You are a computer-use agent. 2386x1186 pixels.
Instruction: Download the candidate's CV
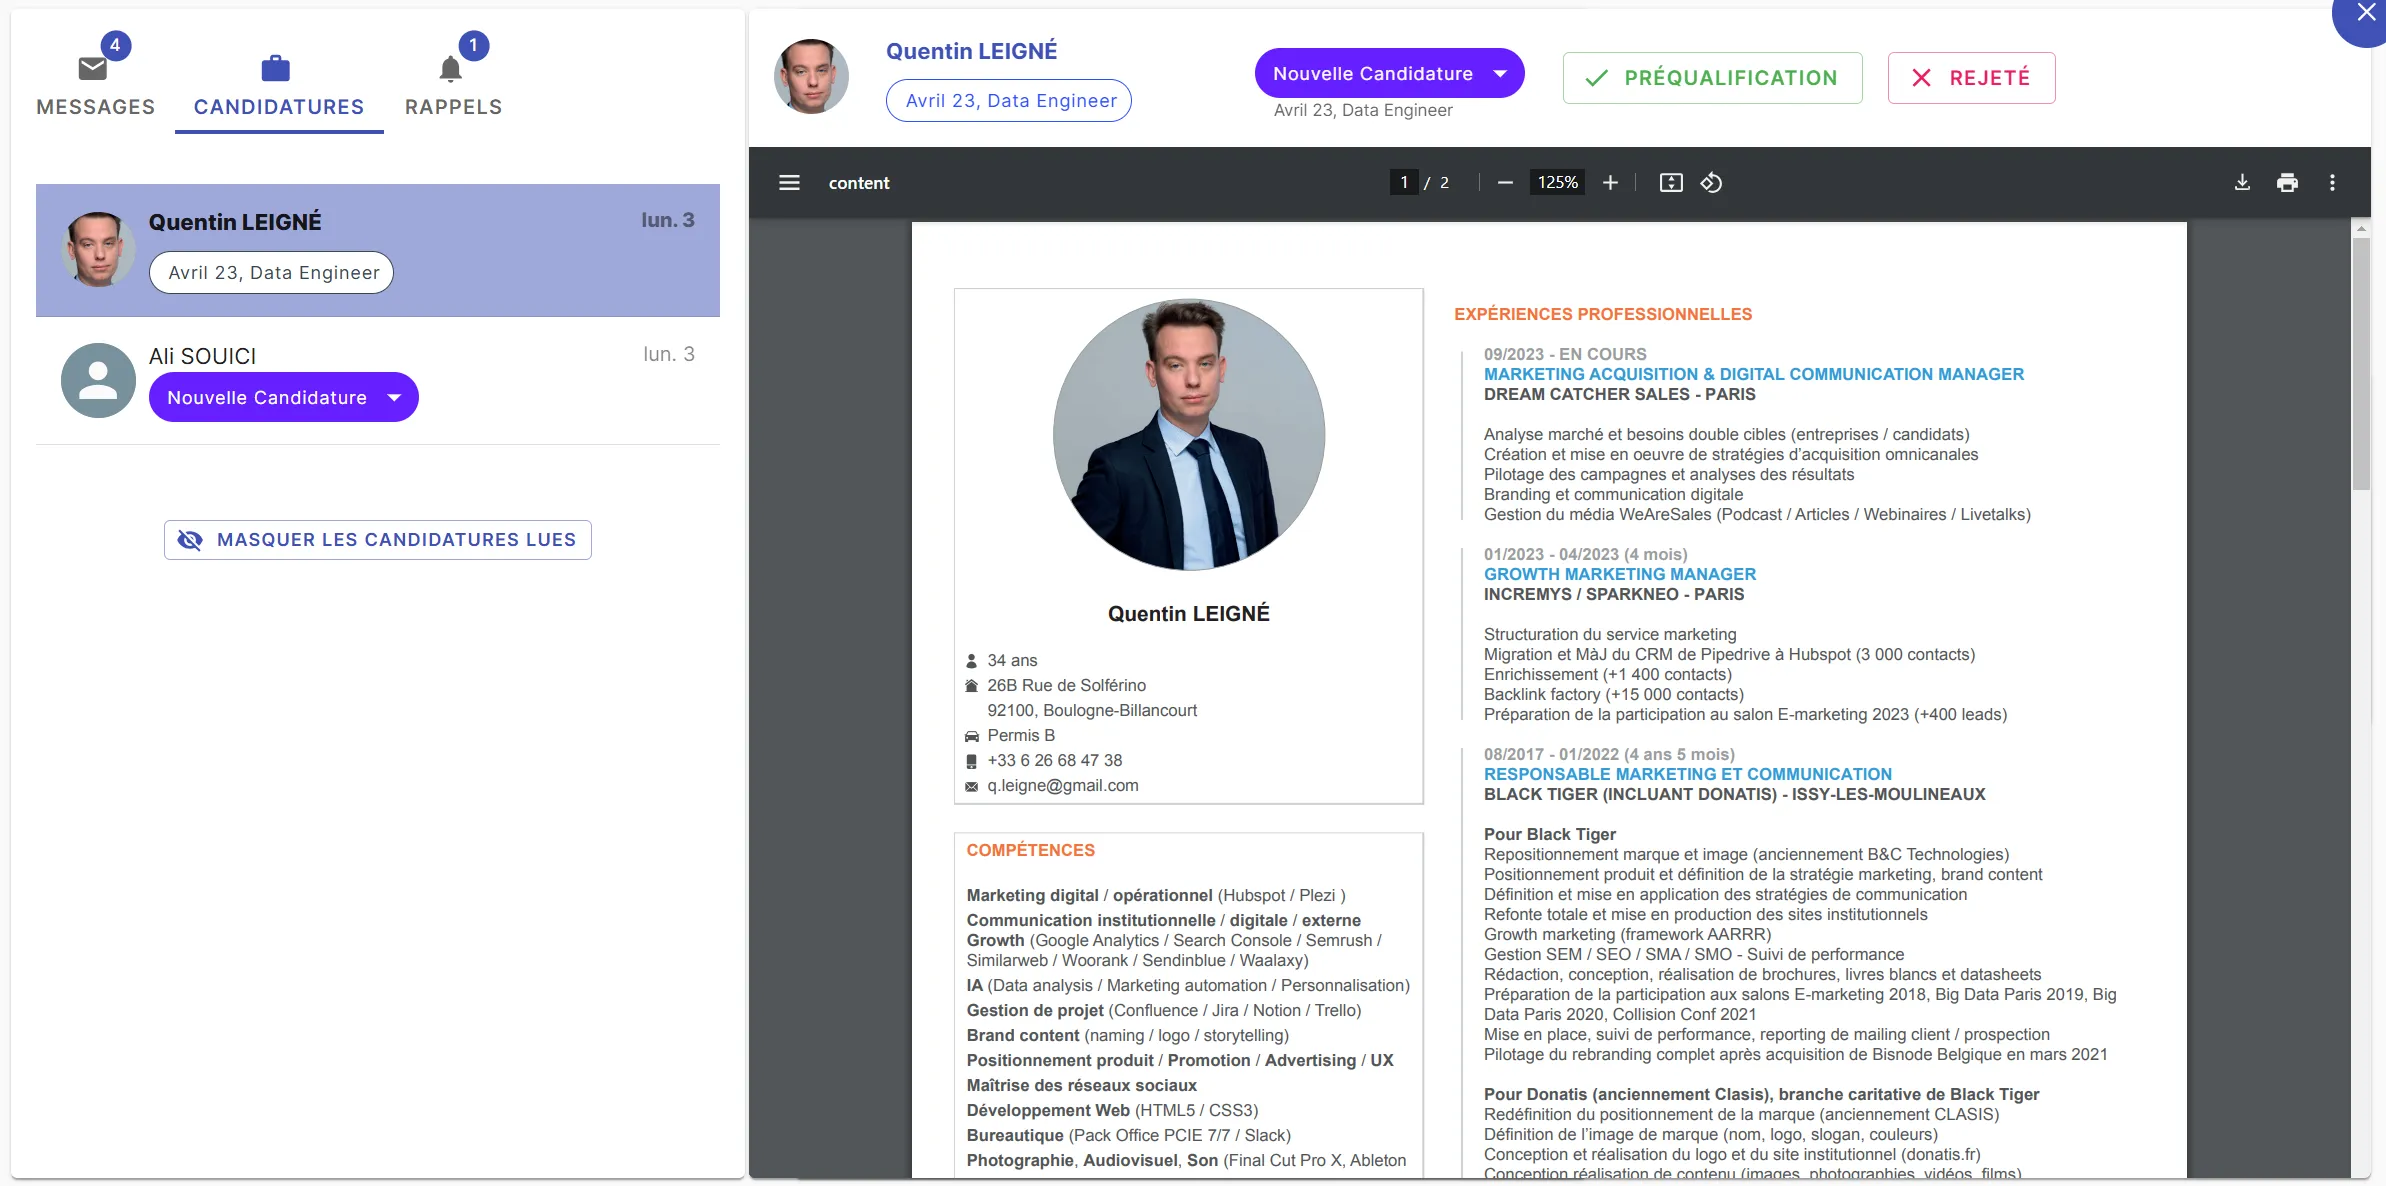pyautogui.click(x=2242, y=182)
